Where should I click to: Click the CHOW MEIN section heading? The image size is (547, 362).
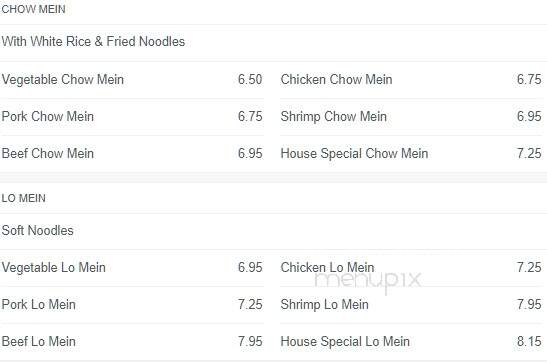33,9
